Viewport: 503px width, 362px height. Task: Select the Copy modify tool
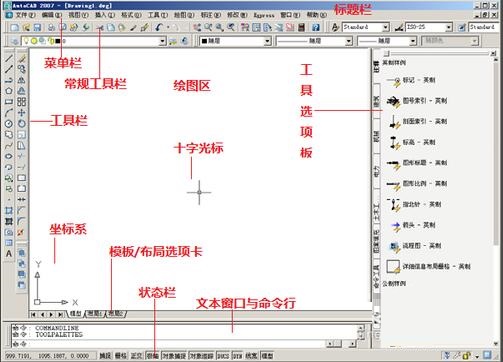point(22,69)
